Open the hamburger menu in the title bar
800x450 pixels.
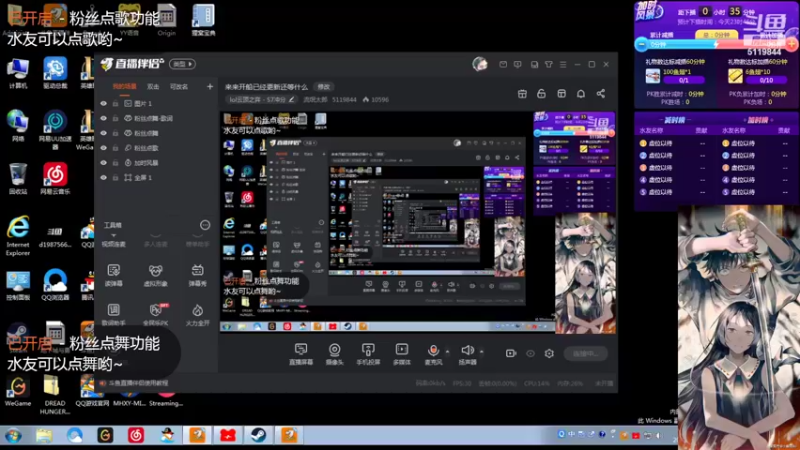tap(563, 65)
